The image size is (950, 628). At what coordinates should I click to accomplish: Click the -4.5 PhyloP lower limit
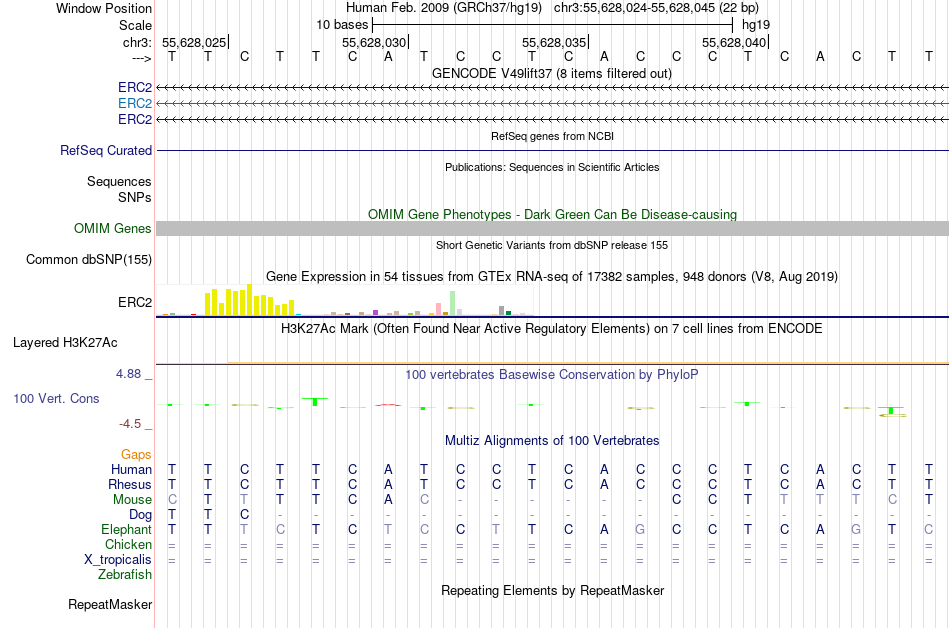tap(130, 424)
